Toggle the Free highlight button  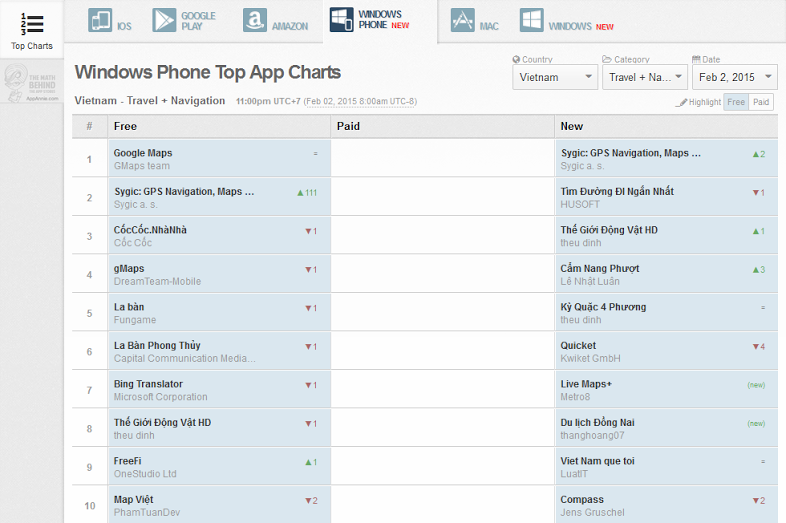(736, 102)
